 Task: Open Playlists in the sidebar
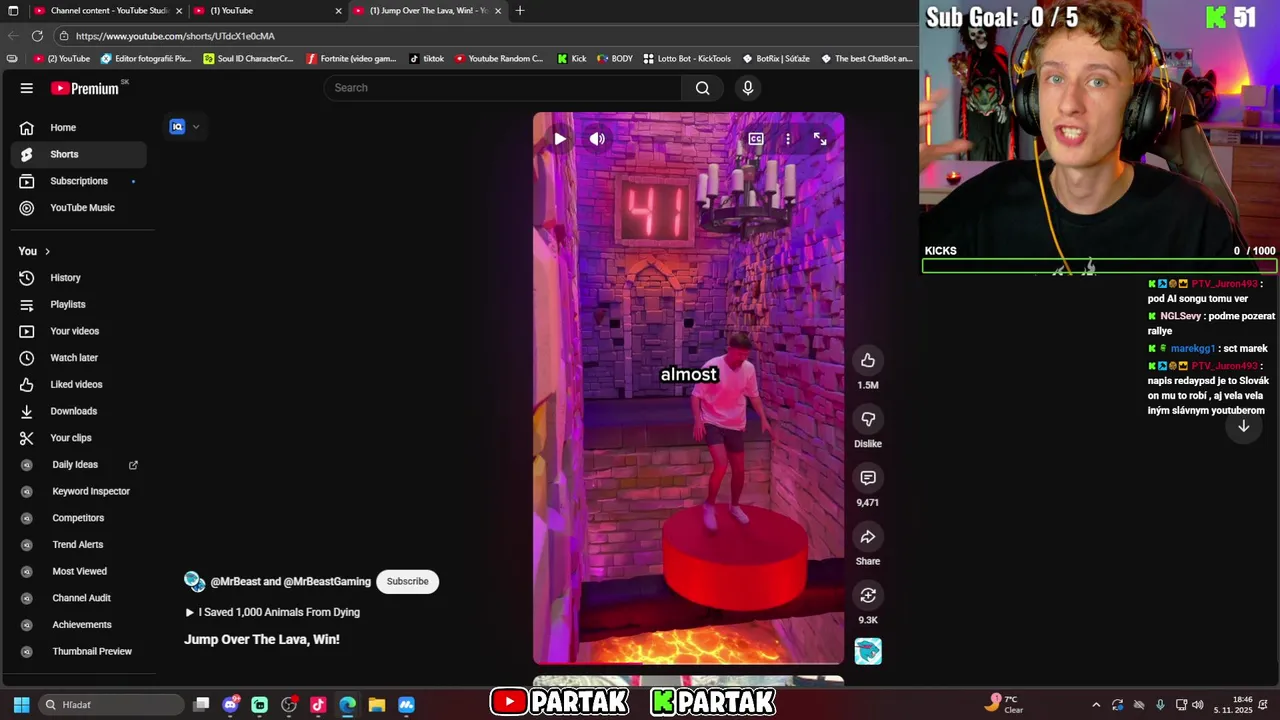(78, 304)
